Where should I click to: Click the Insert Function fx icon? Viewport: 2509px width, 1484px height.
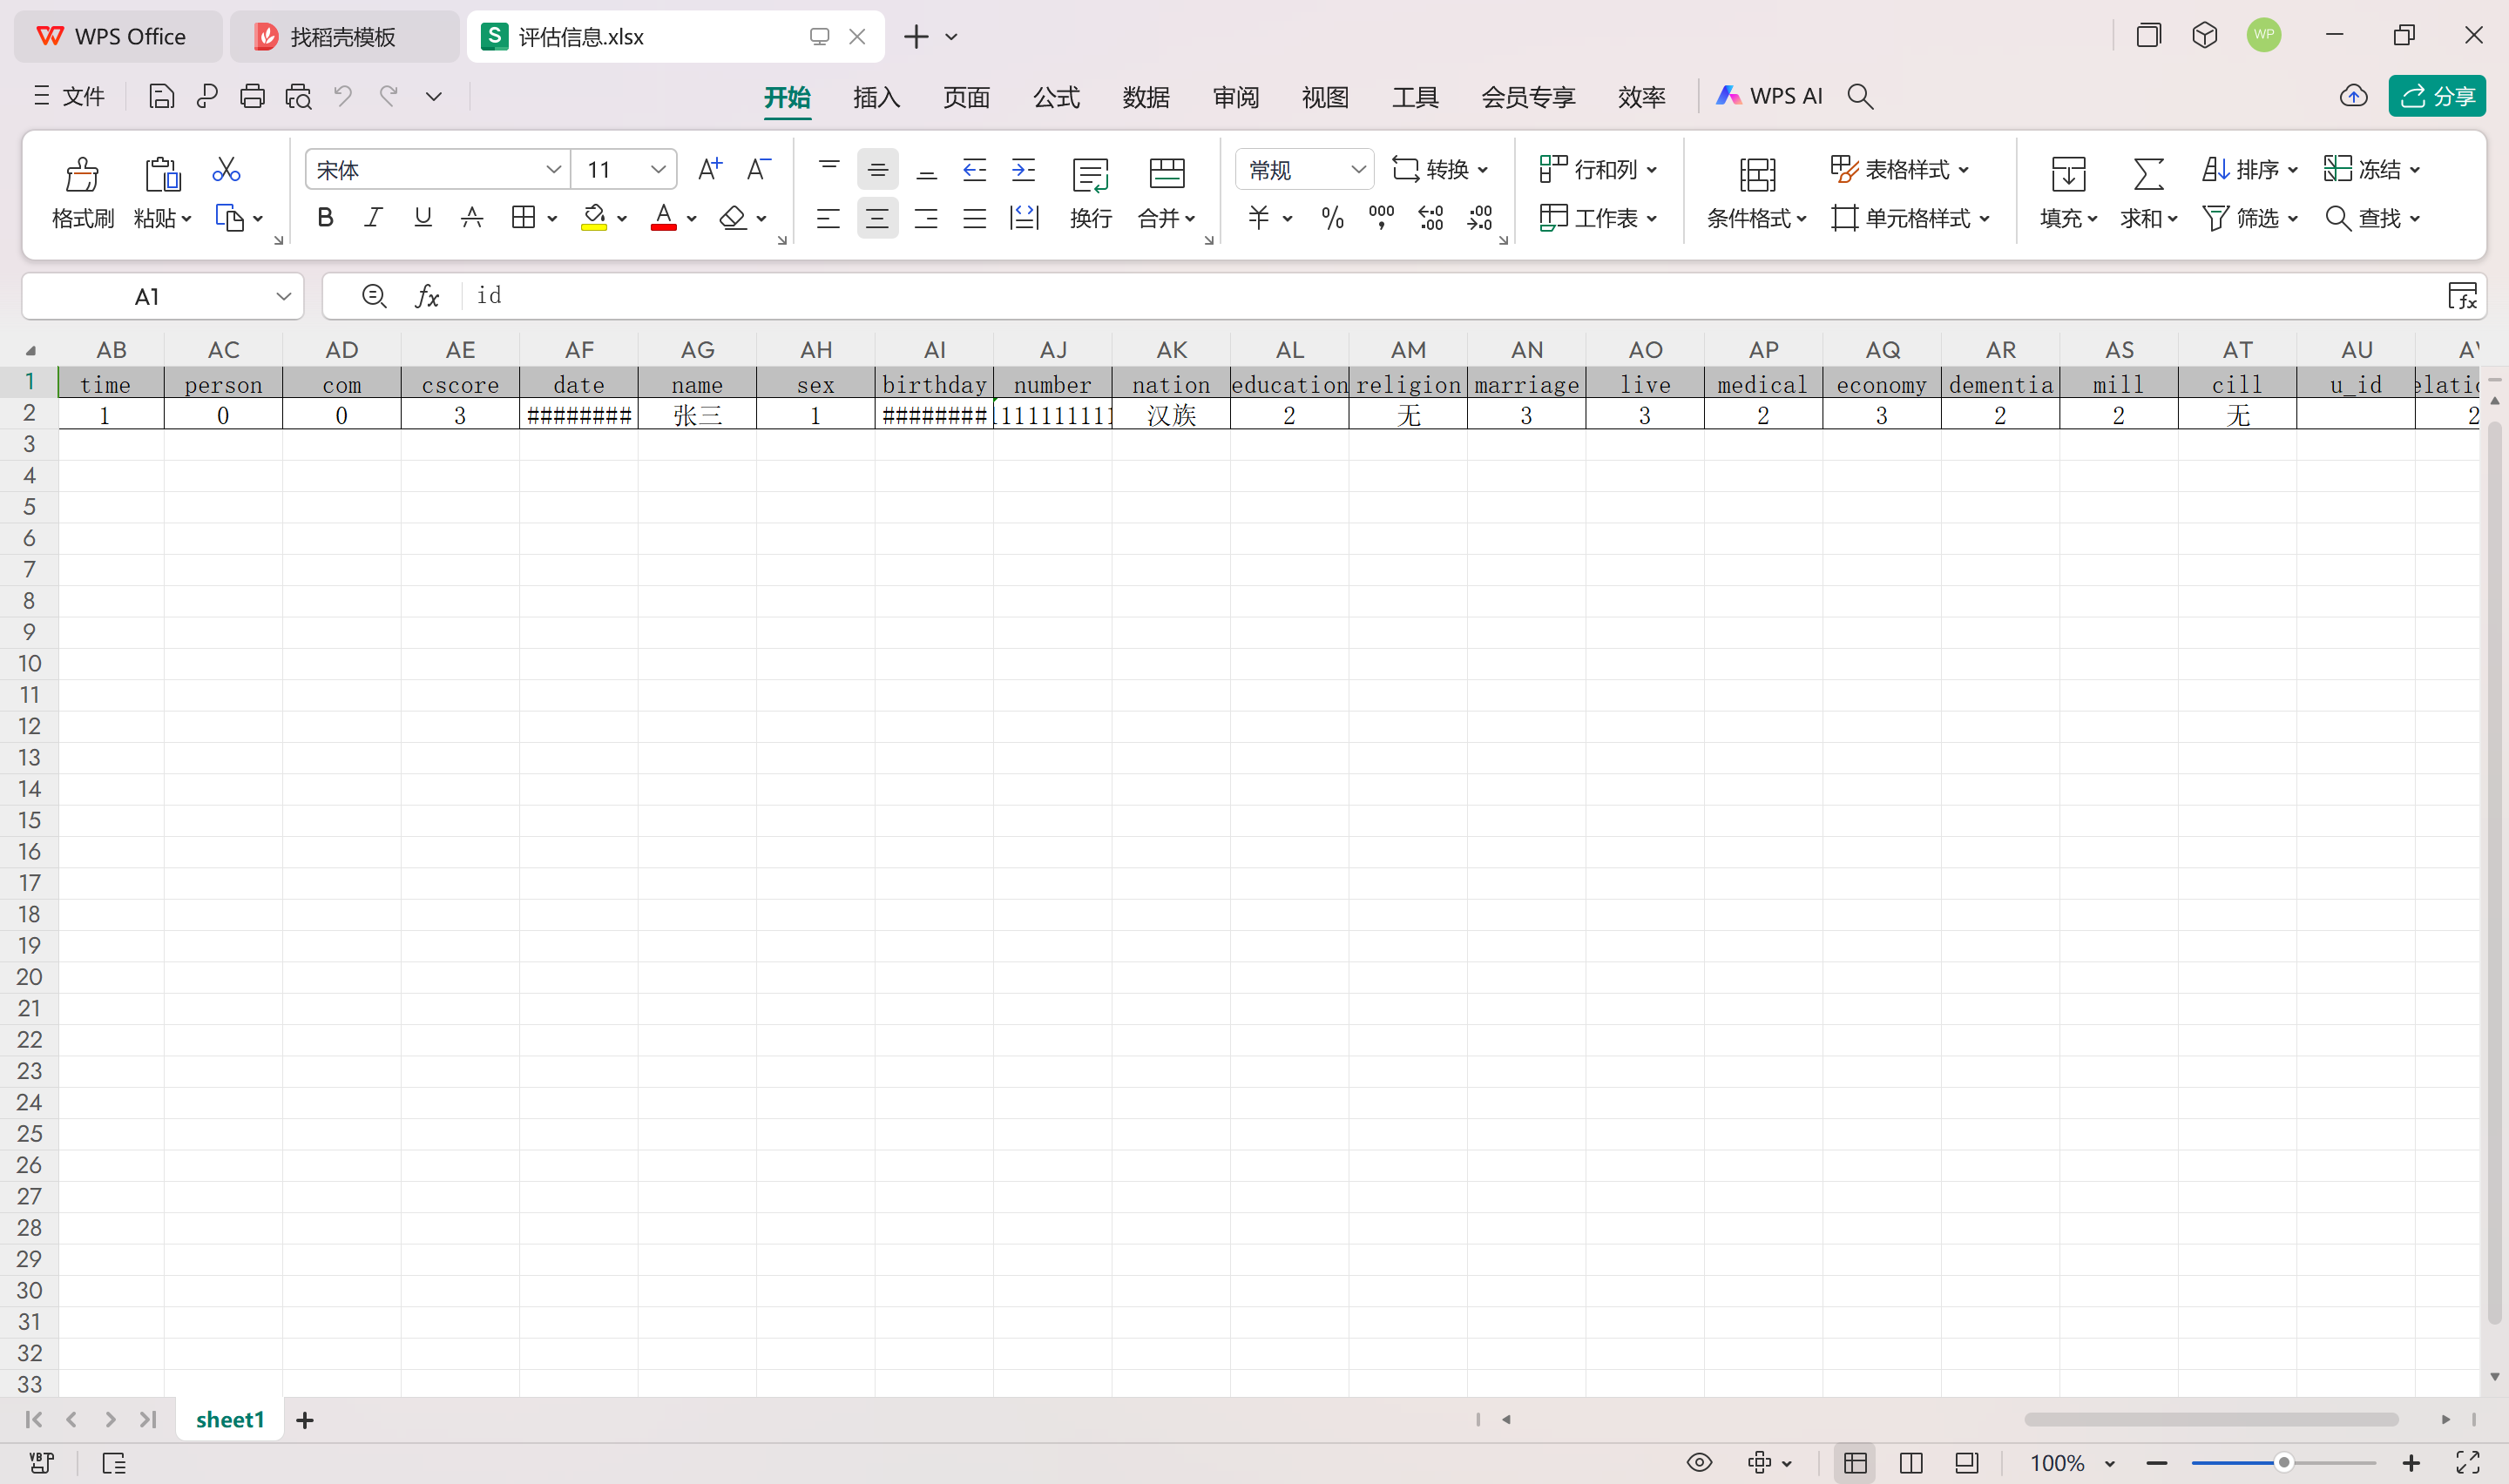[427, 296]
